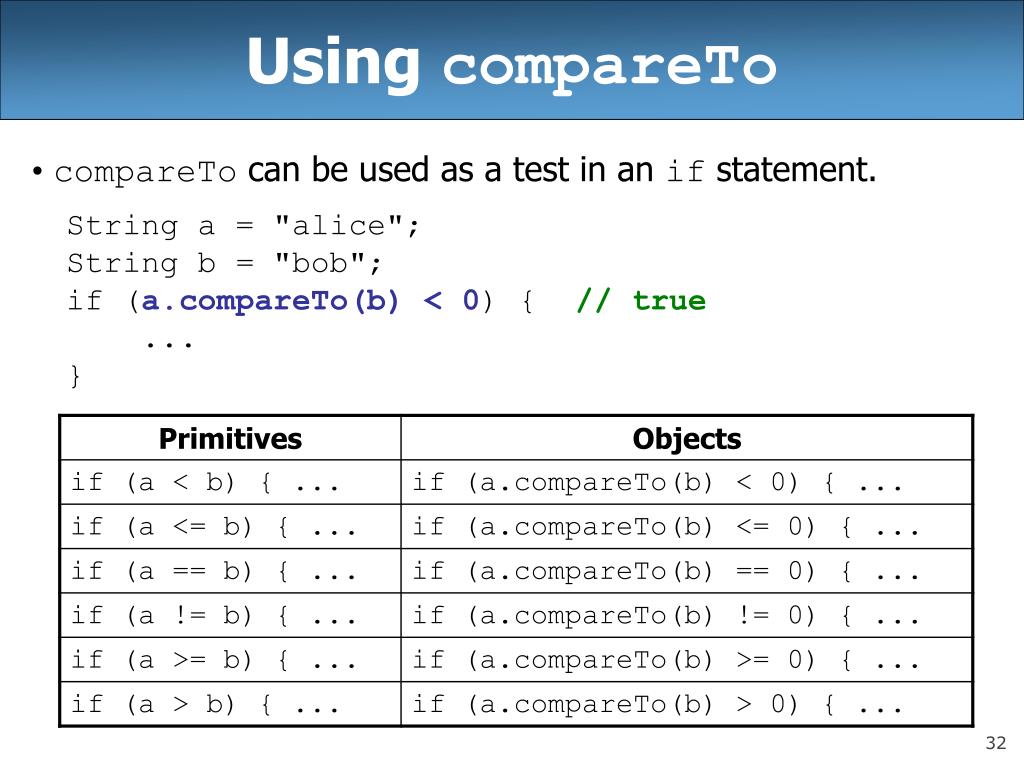Select the cell if (a == b)
Screen dimensions: 1024x768
(x=231, y=571)
